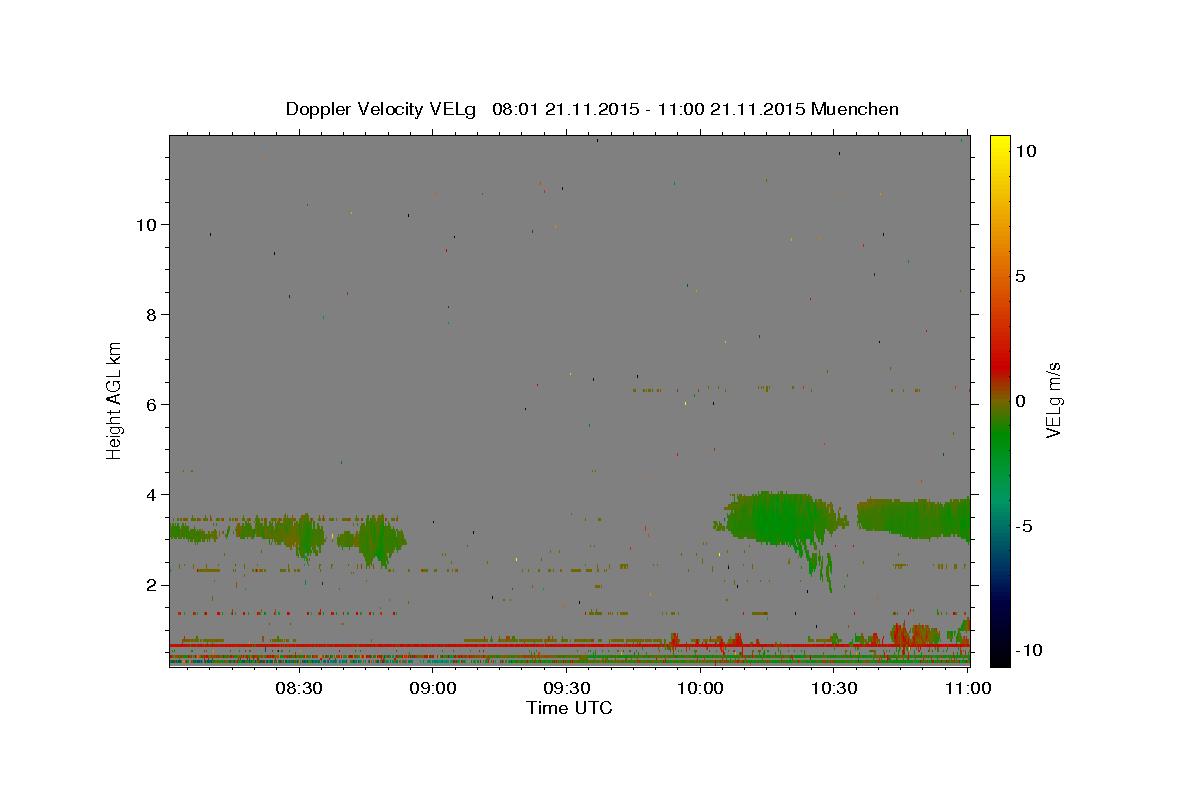Select the 10:30 time tick label

click(x=834, y=688)
